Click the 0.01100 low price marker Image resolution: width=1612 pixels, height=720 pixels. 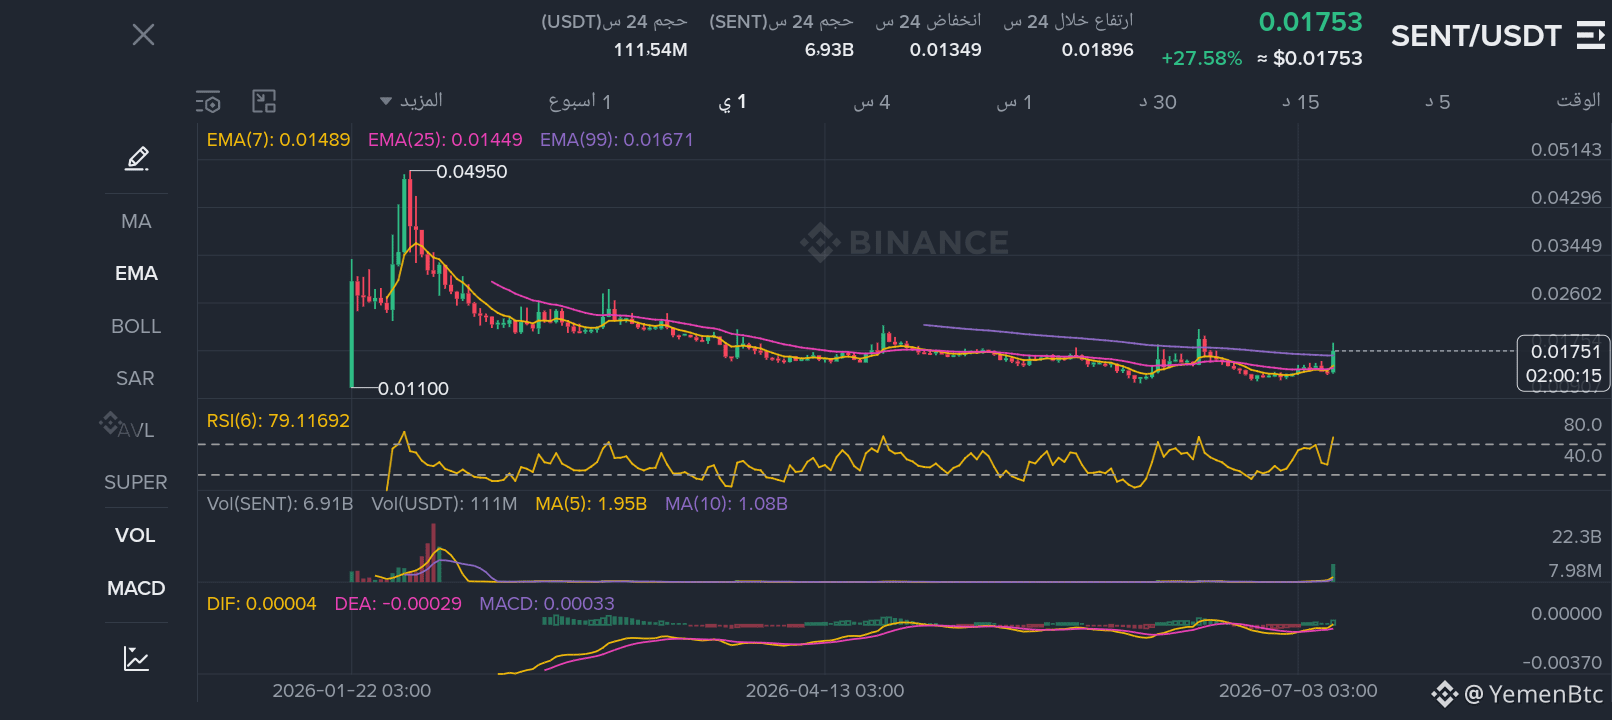coord(414,389)
